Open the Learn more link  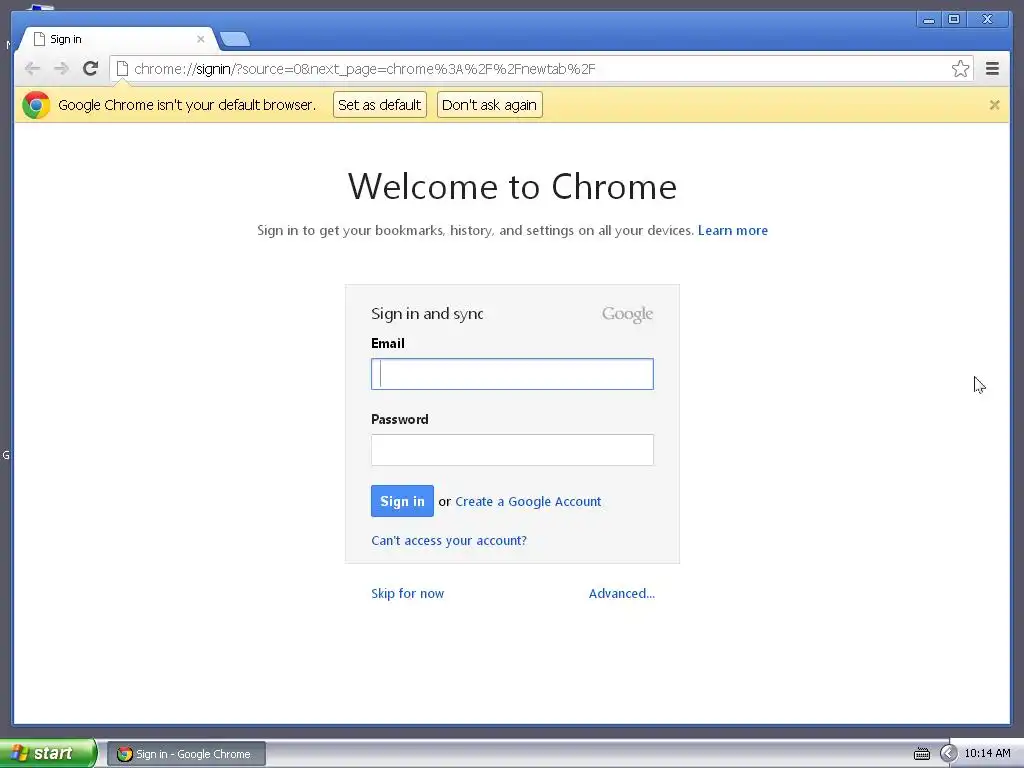[x=733, y=230]
